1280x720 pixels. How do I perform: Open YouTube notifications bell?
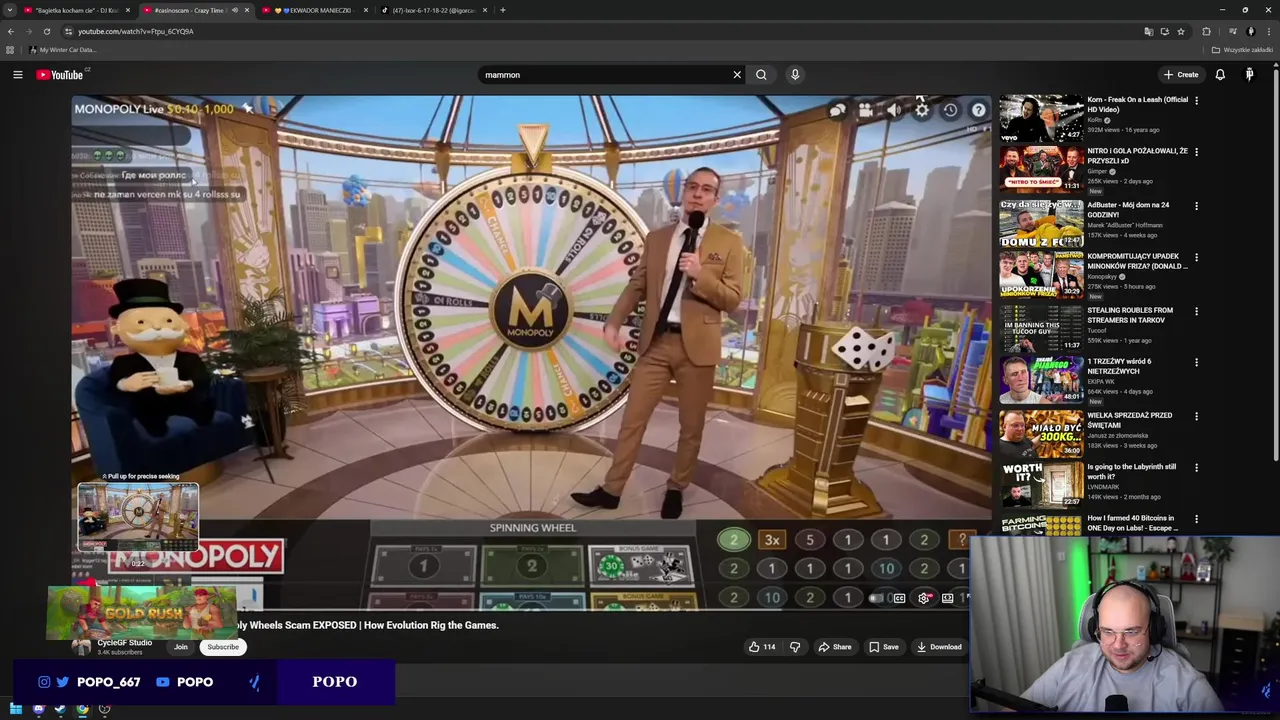(1220, 75)
